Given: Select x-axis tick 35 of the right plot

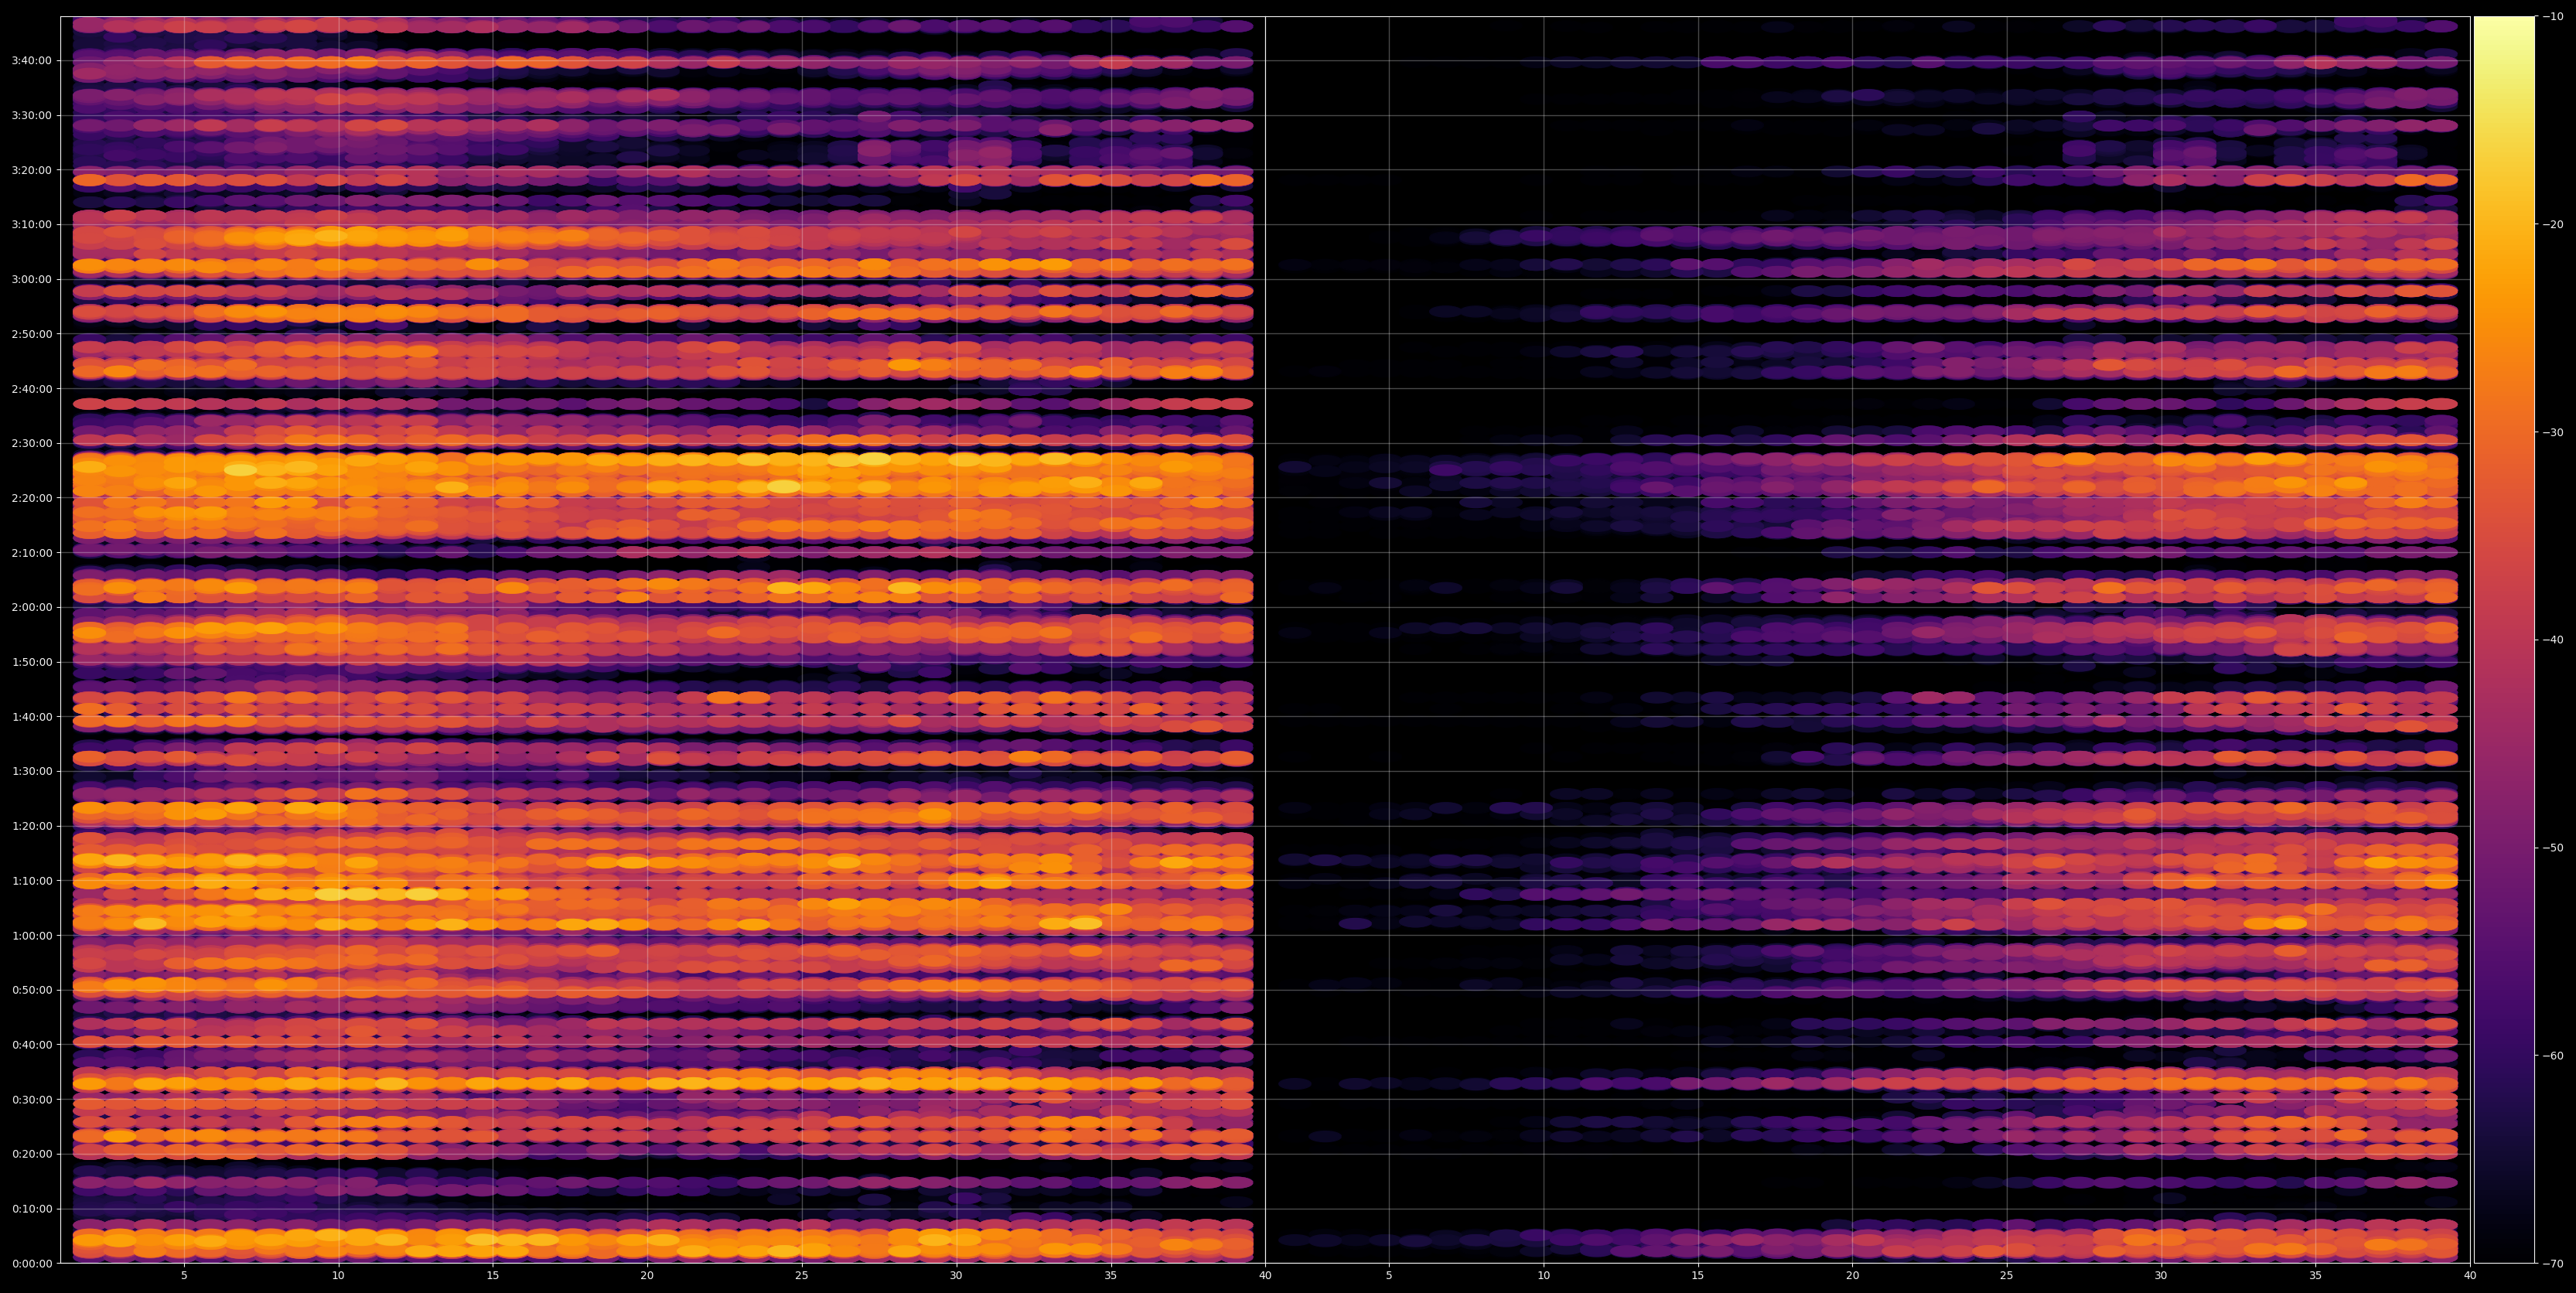Looking at the screenshot, I should click(x=2316, y=1276).
